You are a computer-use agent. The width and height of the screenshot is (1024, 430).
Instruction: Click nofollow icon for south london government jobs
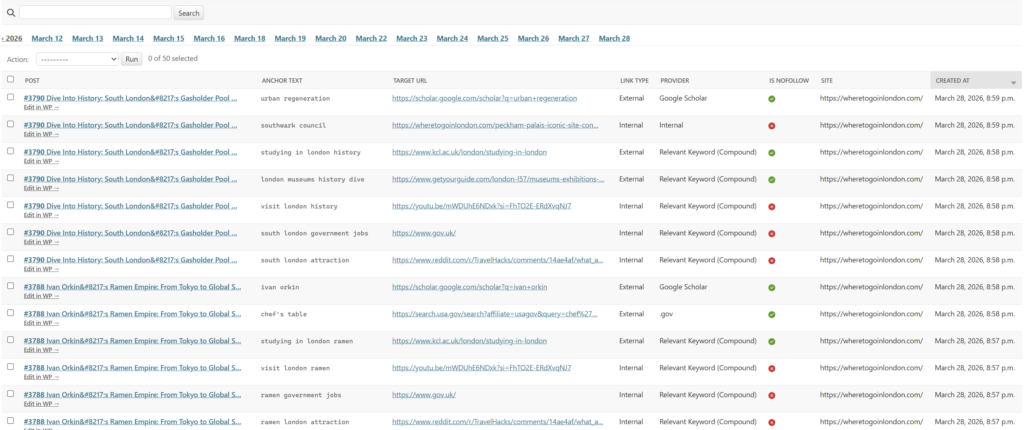coord(771,233)
